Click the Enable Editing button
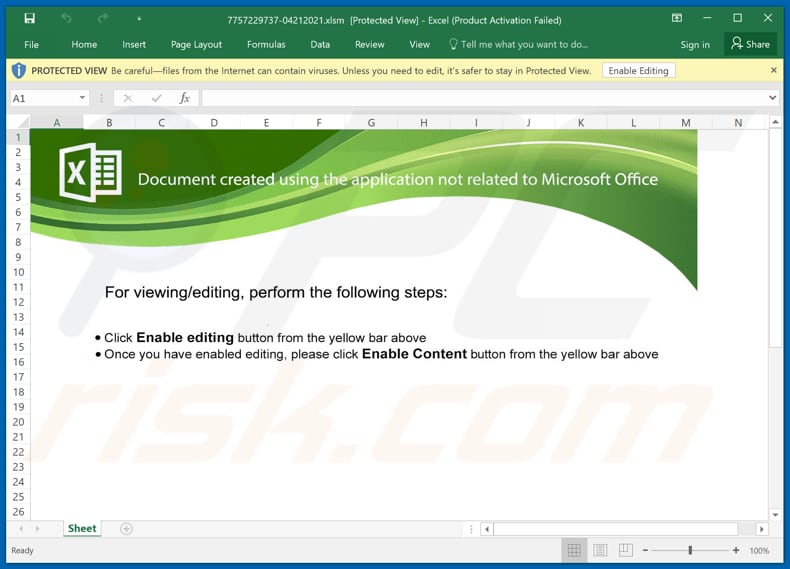 [x=638, y=71]
